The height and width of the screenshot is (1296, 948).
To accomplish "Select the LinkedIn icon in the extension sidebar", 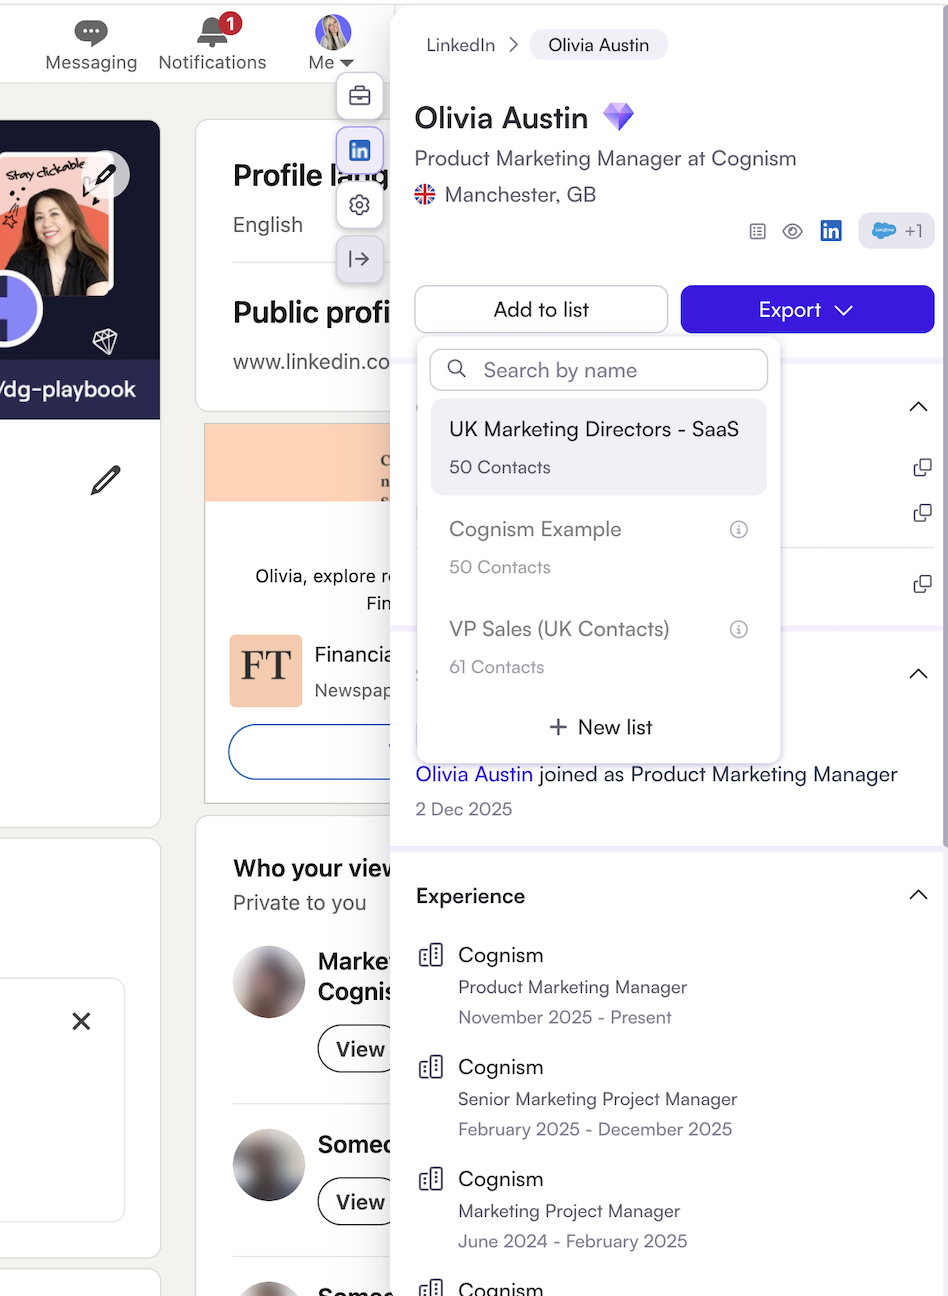I will pyautogui.click(x=359, y=150).
